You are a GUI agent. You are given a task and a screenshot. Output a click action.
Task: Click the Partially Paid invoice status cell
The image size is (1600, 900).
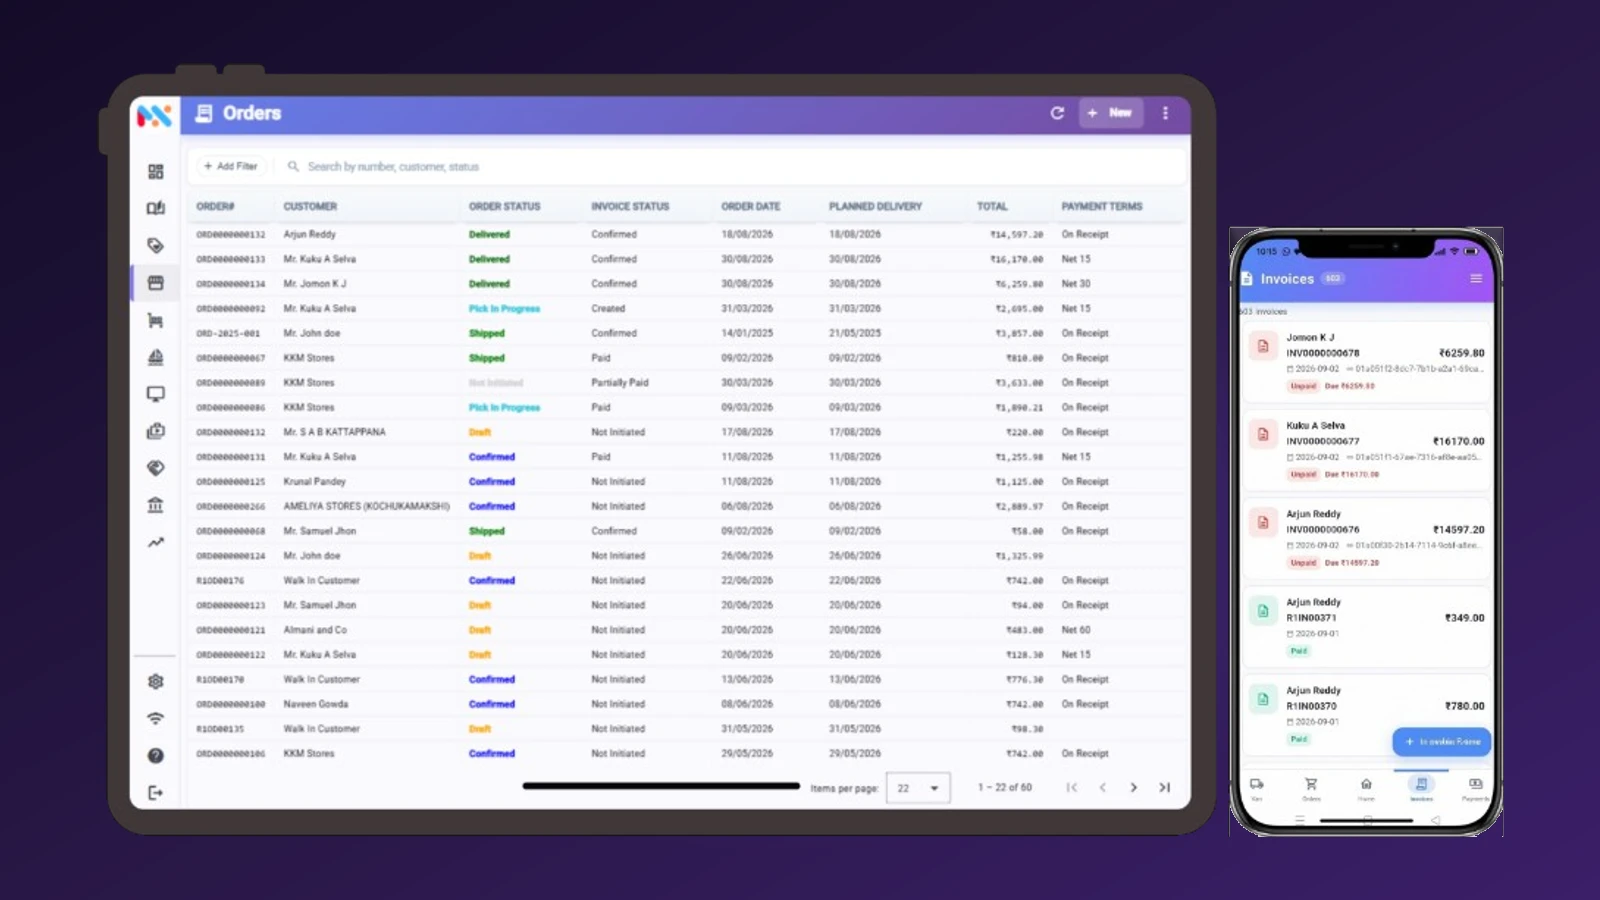pos(619,382)
